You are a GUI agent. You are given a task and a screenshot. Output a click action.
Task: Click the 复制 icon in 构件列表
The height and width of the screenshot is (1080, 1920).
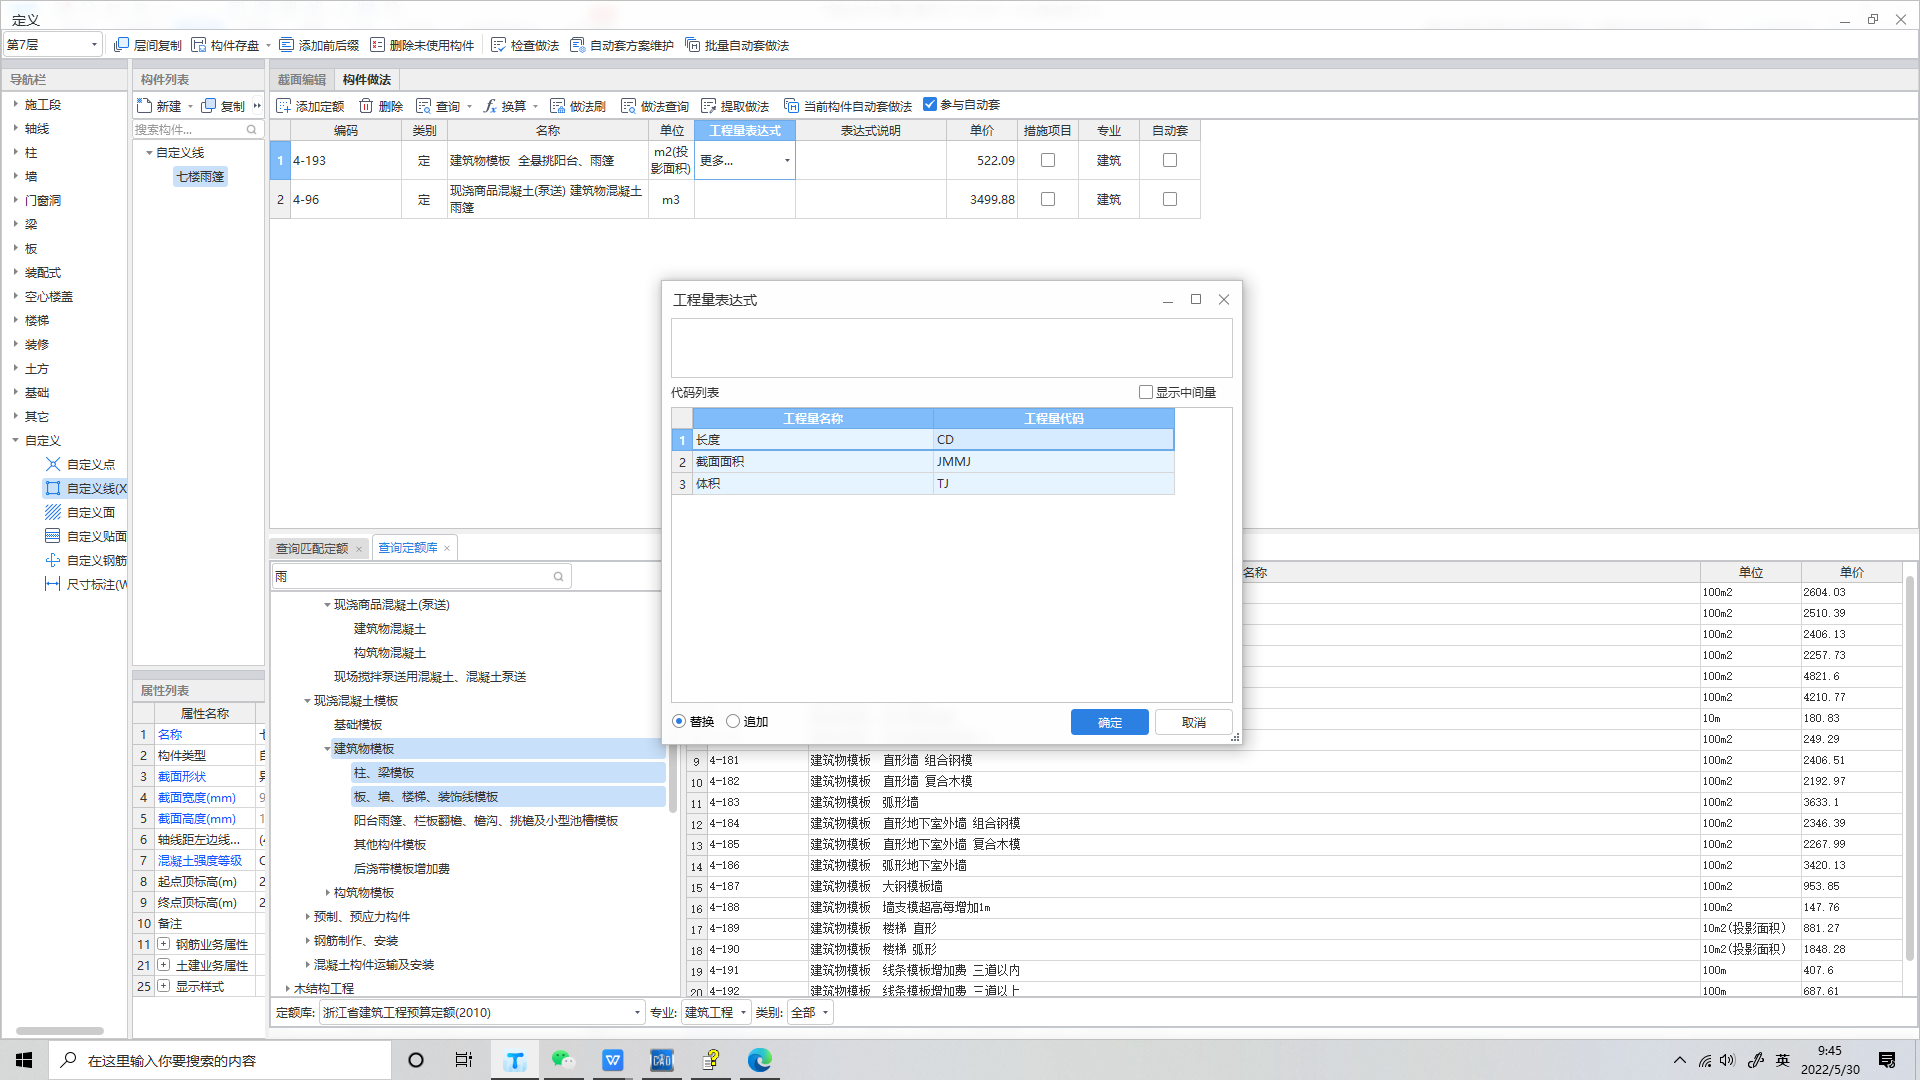coord(208,106)
